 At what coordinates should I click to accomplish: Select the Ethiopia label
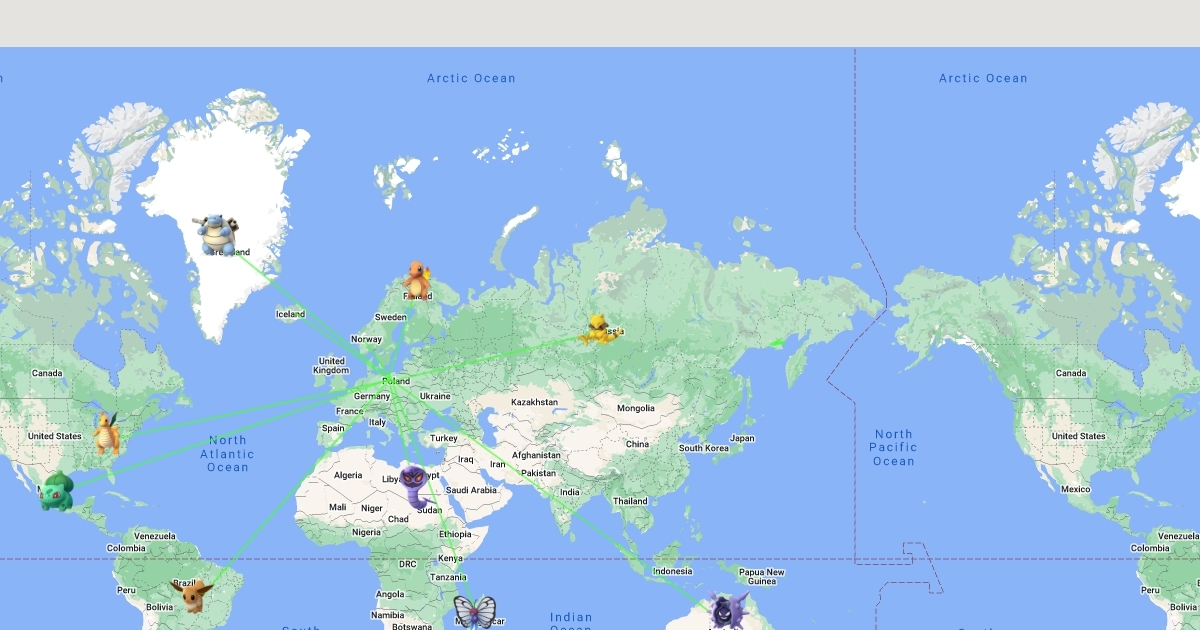[x=455, y=534]
